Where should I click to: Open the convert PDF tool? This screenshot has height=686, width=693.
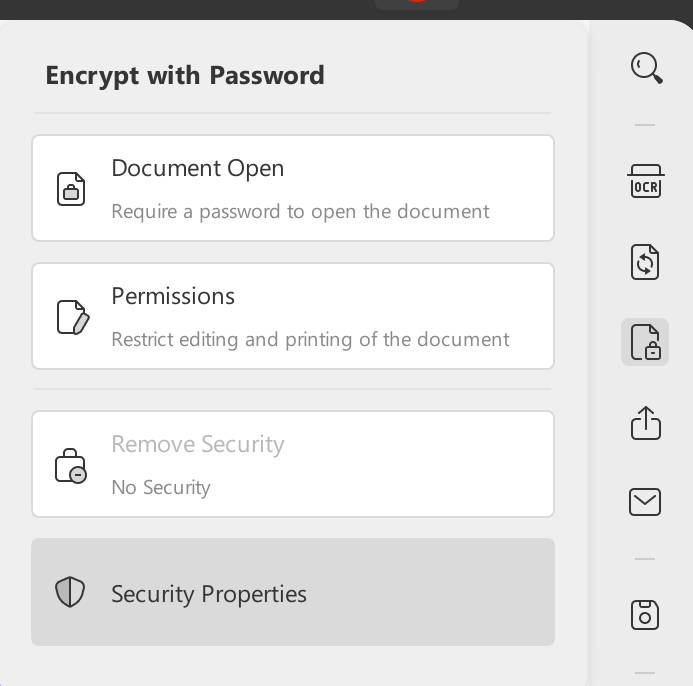(x=645, y=261)
